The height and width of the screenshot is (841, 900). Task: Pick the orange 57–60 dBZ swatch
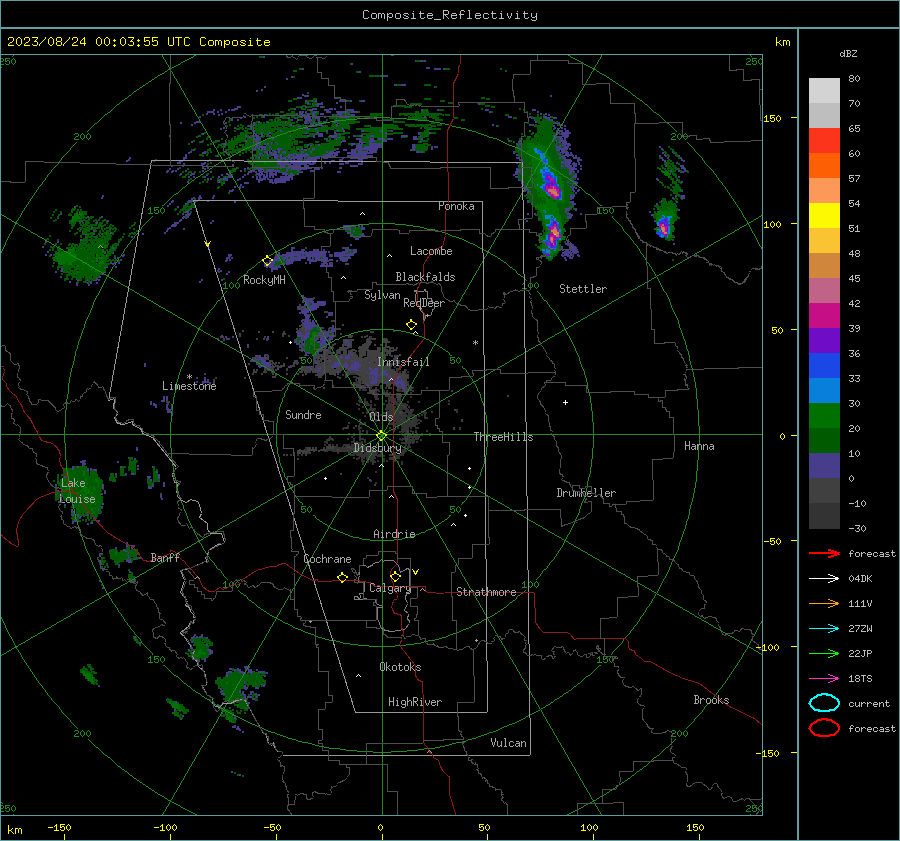824,166
